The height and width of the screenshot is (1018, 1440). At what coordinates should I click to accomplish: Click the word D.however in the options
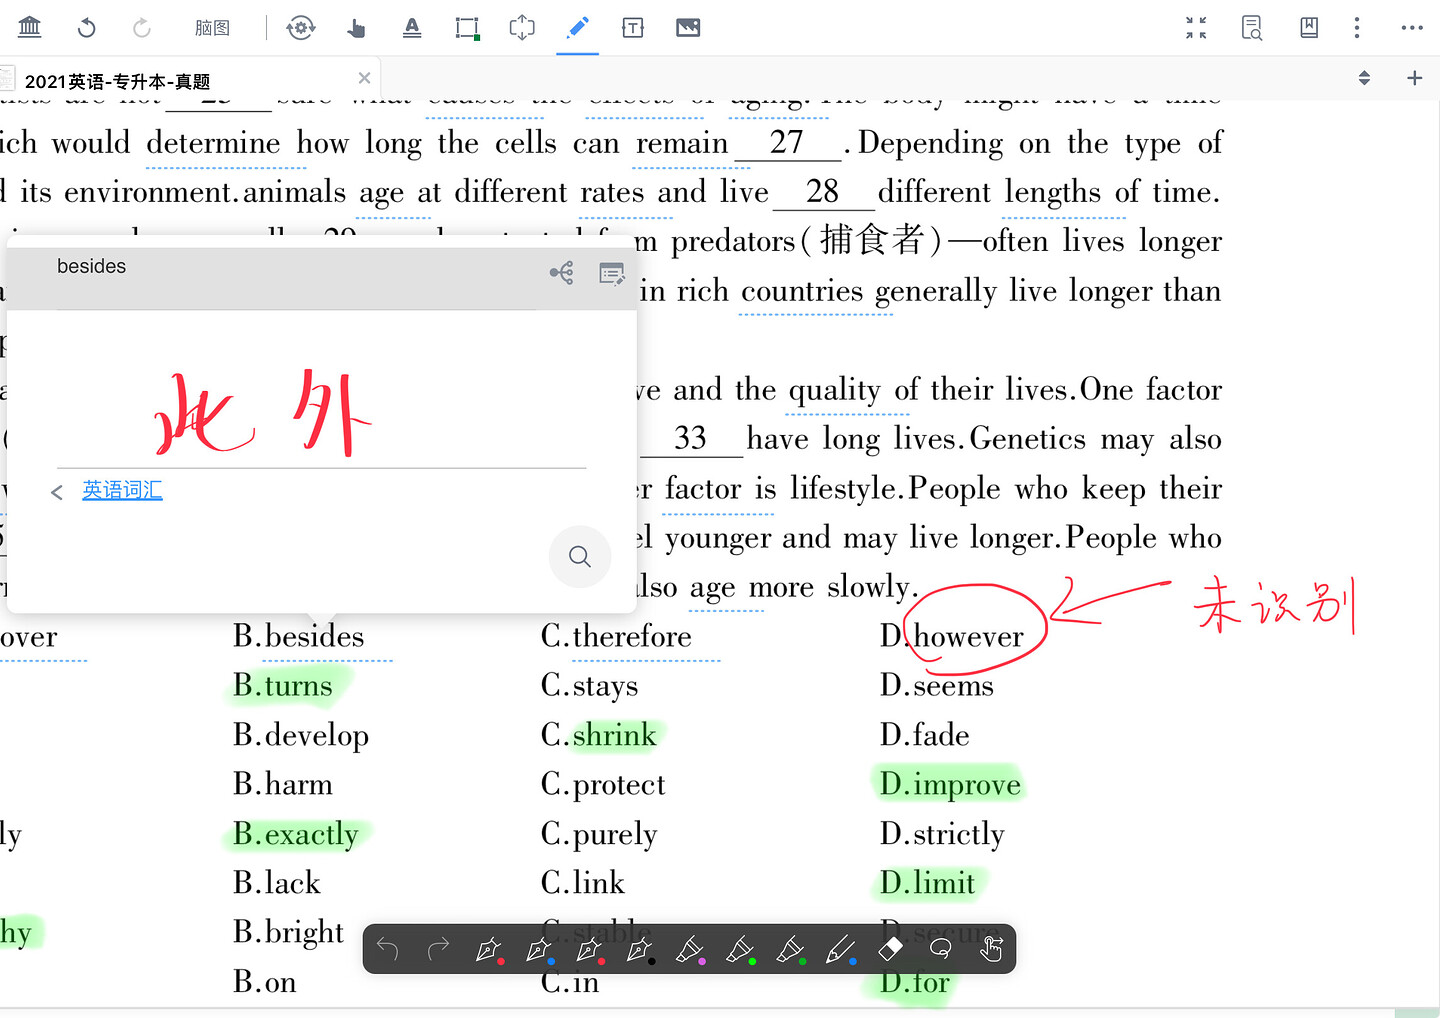point(952,636)
